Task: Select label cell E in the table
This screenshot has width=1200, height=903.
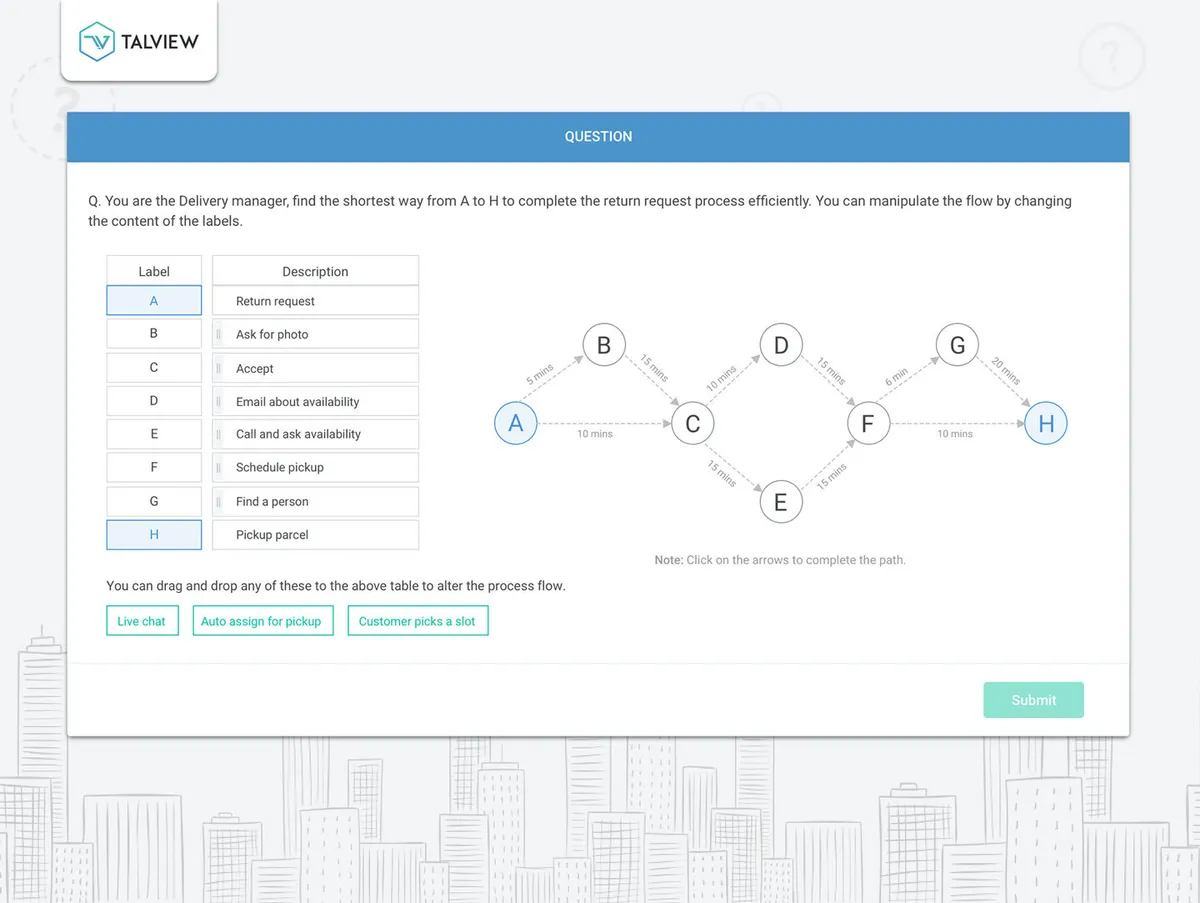Action: click(154, 434)
